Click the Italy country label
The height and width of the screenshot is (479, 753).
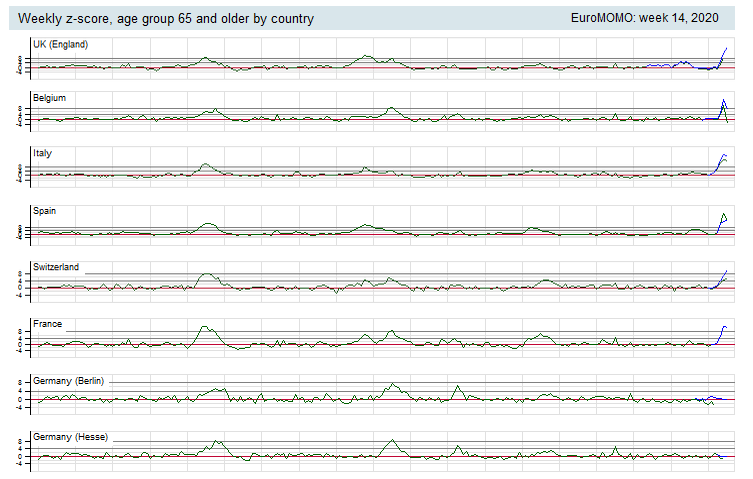43,154
